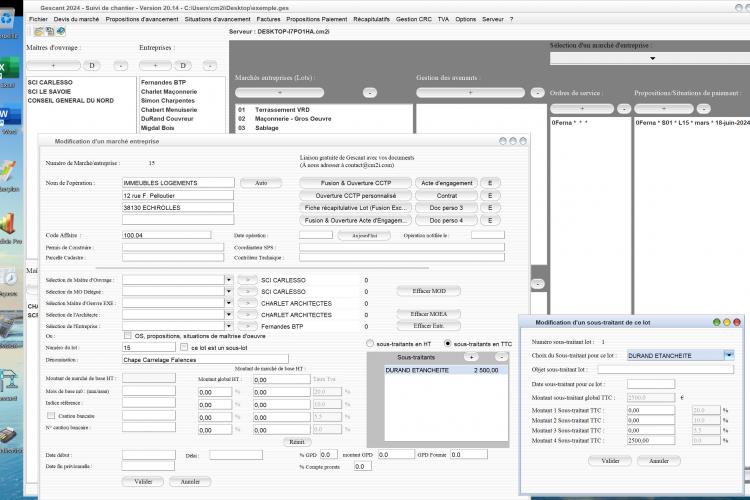Click the E button beside Acte d'engagement
The image size is (750, 500).
click(x=490, y=183)
